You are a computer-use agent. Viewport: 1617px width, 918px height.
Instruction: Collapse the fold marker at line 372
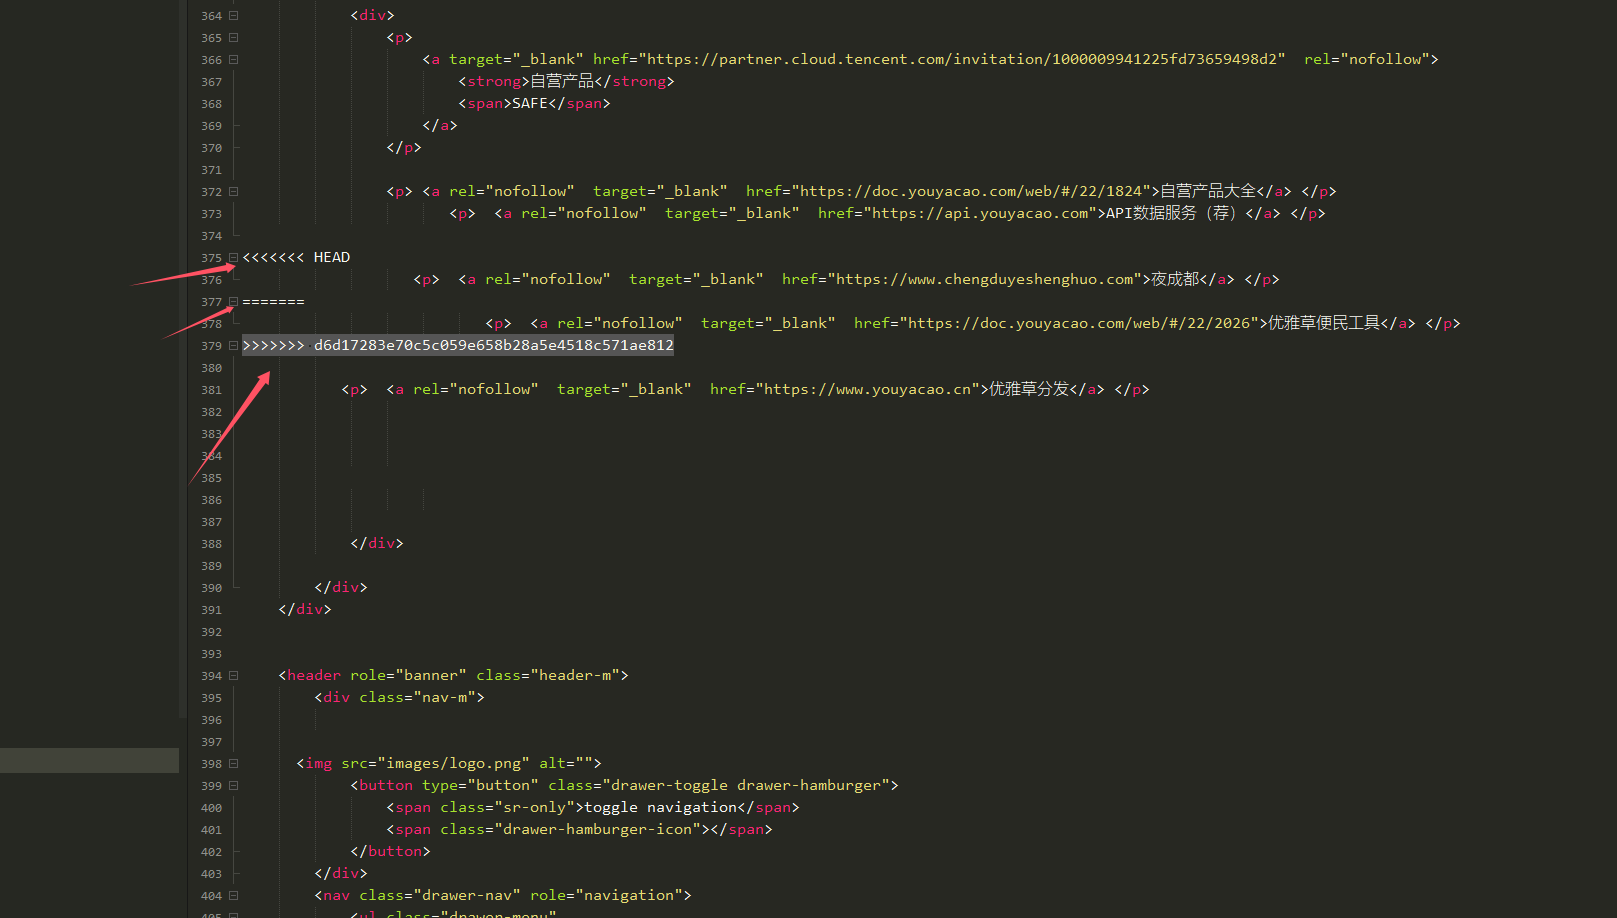tap(232, 191)
